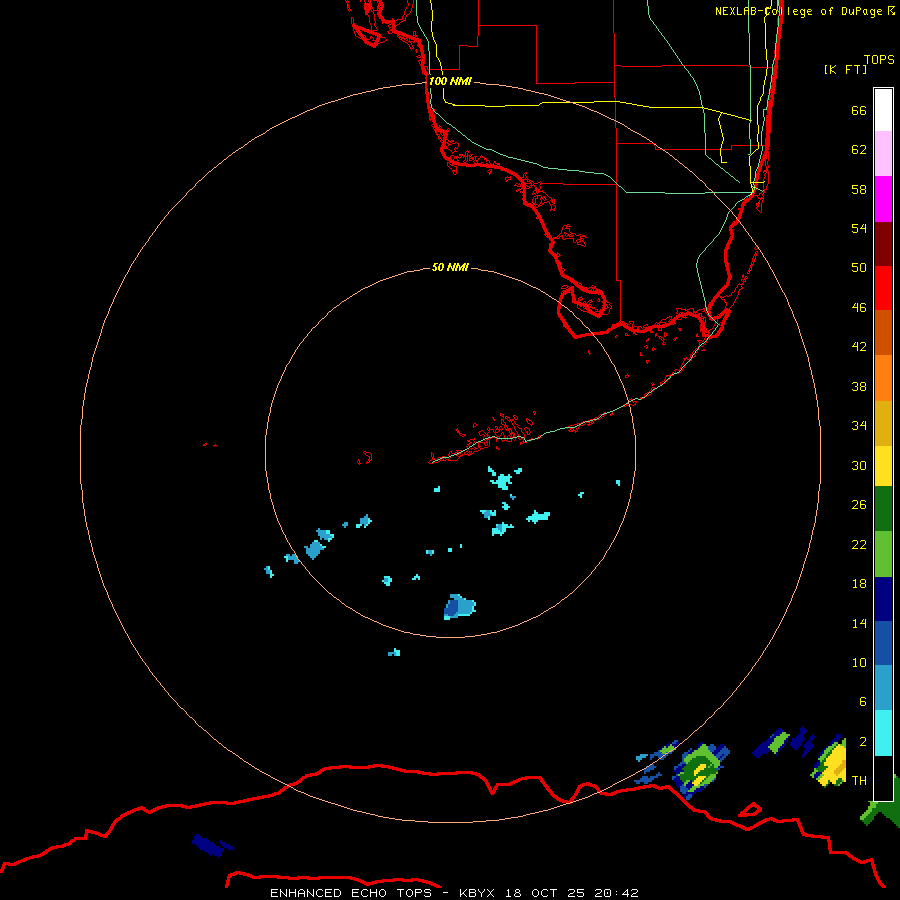Click the cyan legend swatch
This screenshot has height=900, width=900.
[883, 732]
